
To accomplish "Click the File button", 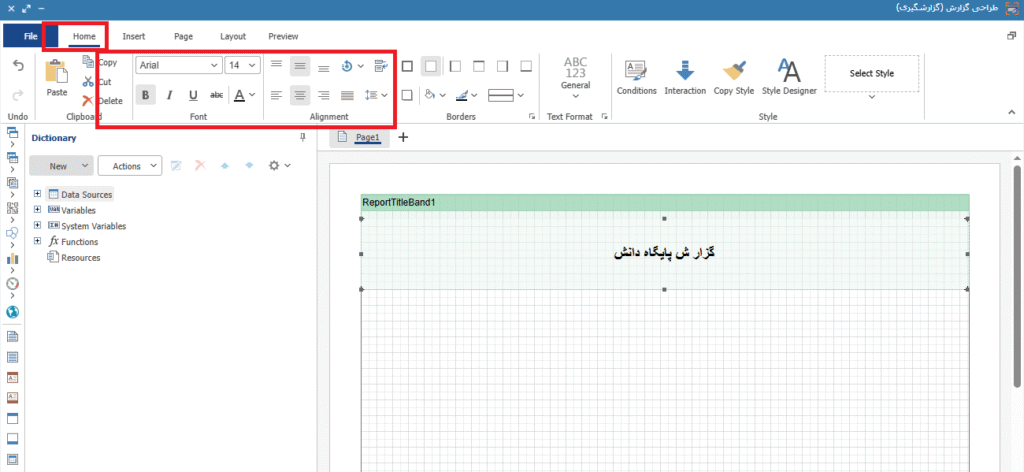I will tap(30, 36).
